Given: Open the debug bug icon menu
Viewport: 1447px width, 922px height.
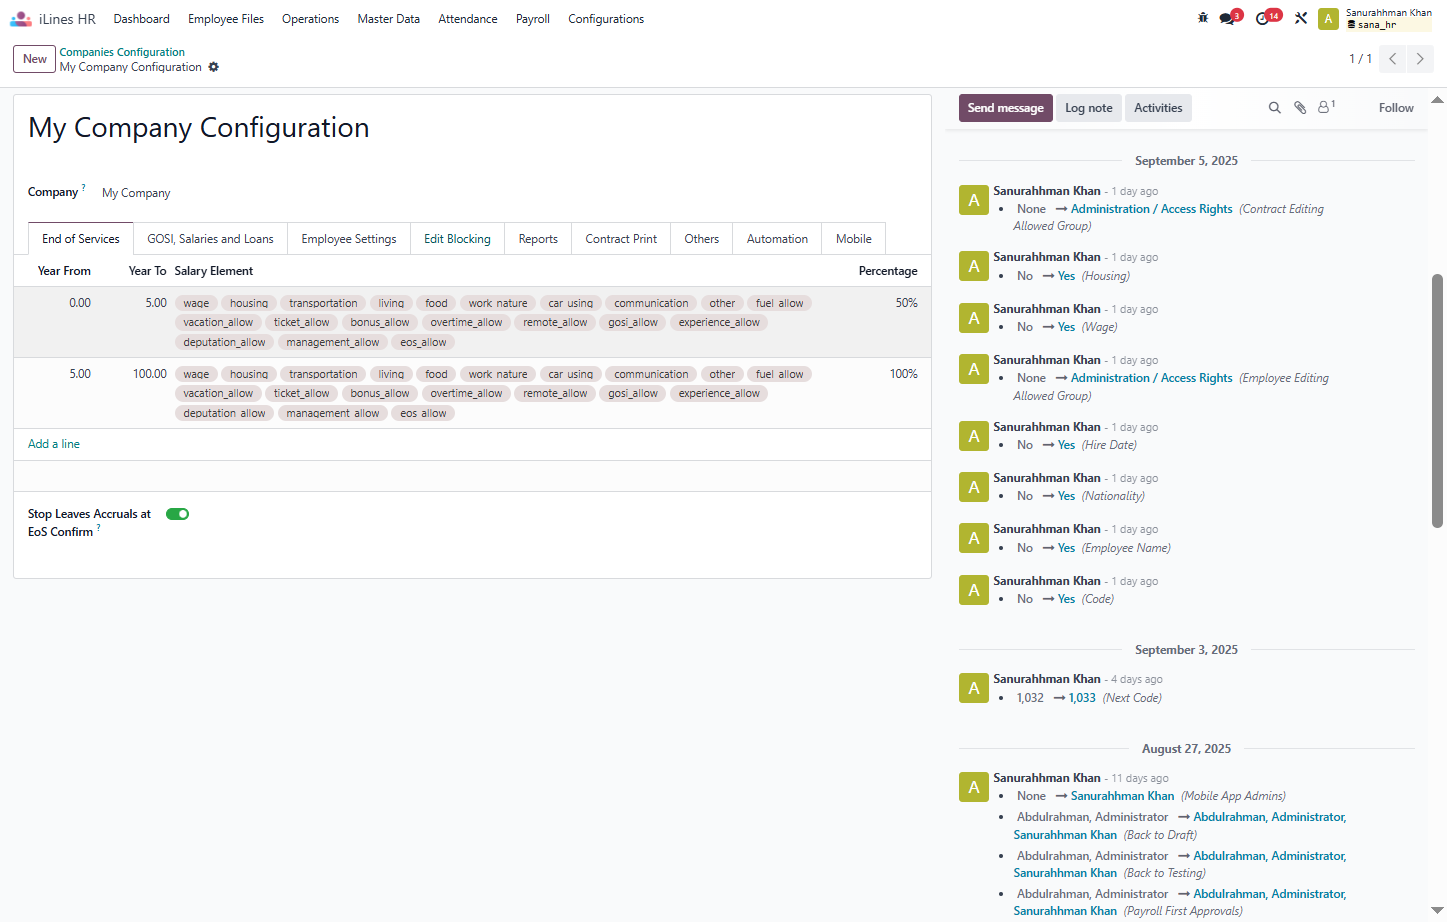Looking at the screenshot, I should coord(1203,18).
